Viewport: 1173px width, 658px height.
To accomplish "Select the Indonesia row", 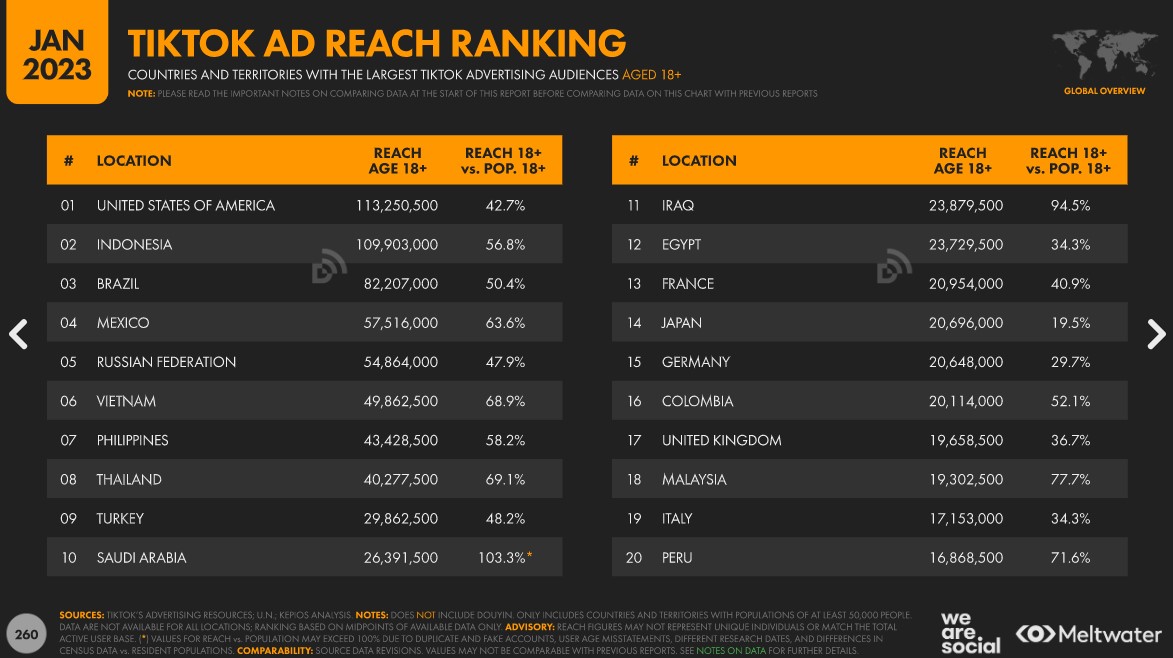I will tap(304, 244).
